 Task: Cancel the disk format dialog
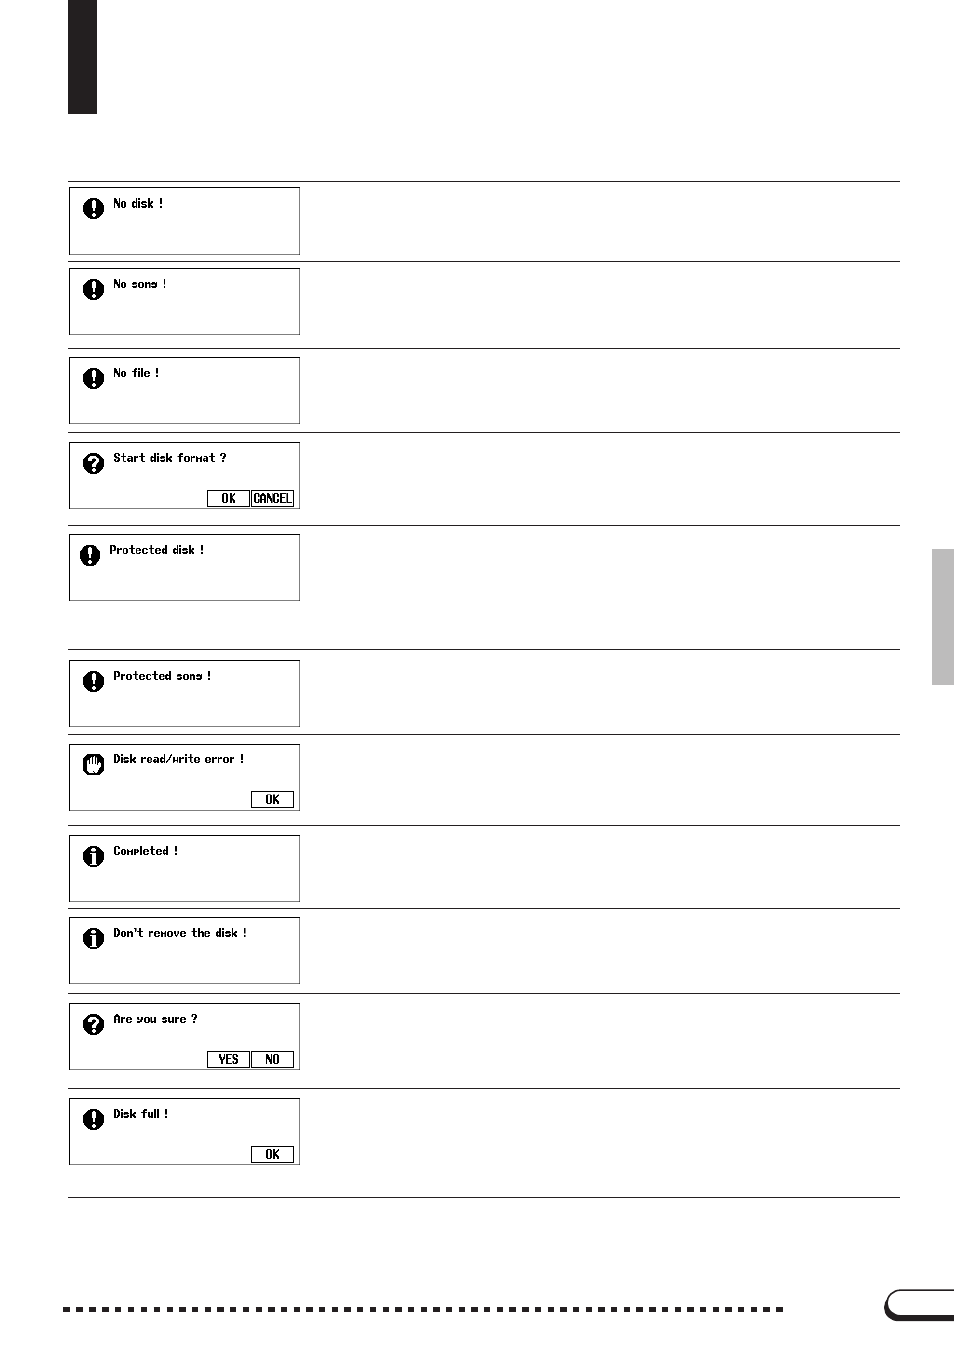[x=272, y=498]
